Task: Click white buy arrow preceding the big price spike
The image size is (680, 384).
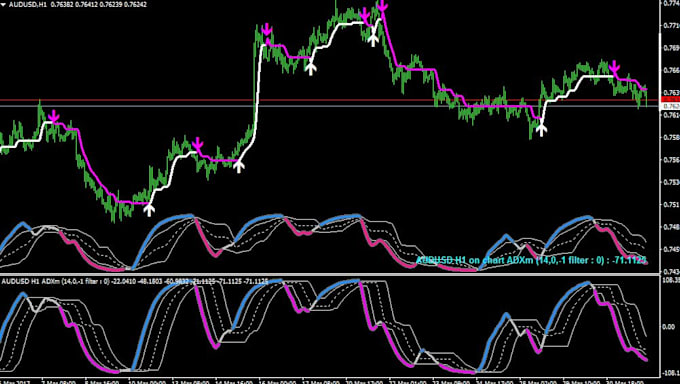Action: (239, 166)
